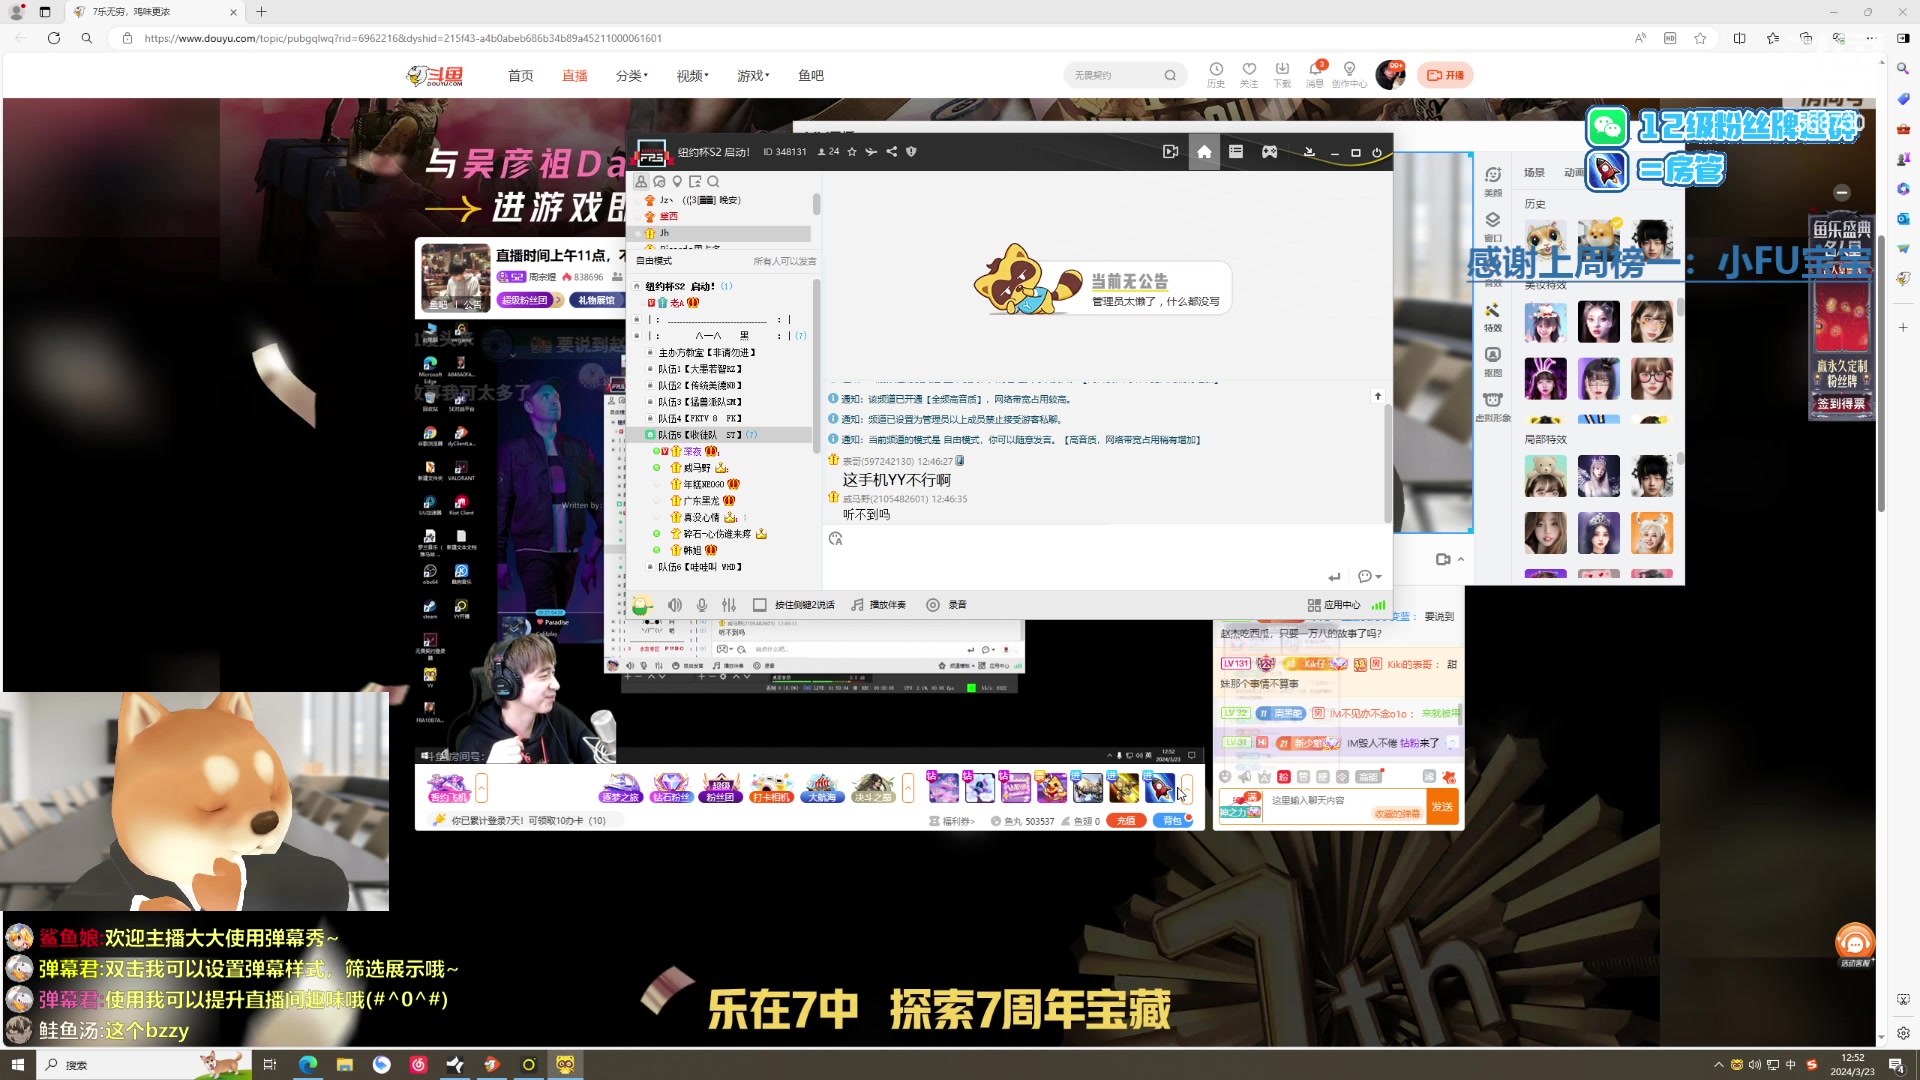Start recording with the 录音 button
Screen dimensions: 1920x1080
[946, 605]
